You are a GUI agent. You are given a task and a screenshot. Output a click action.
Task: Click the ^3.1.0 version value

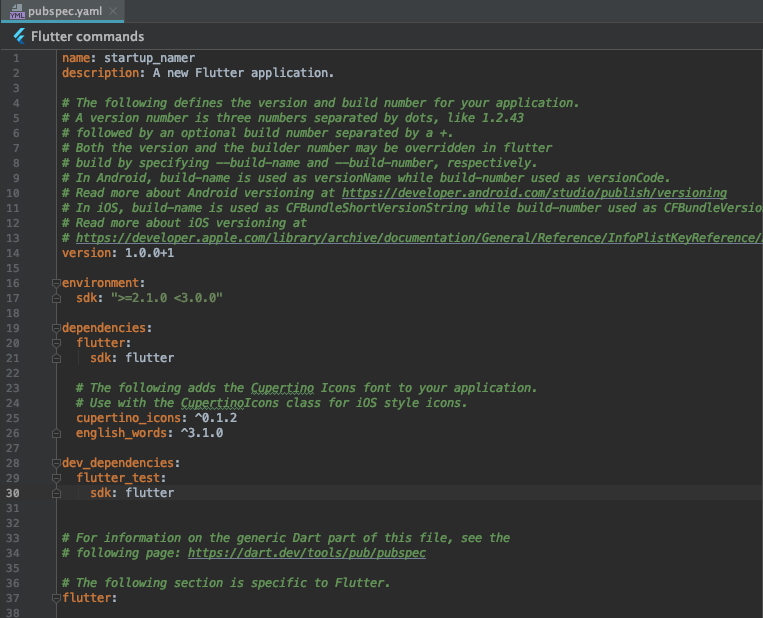pos(202,433)
